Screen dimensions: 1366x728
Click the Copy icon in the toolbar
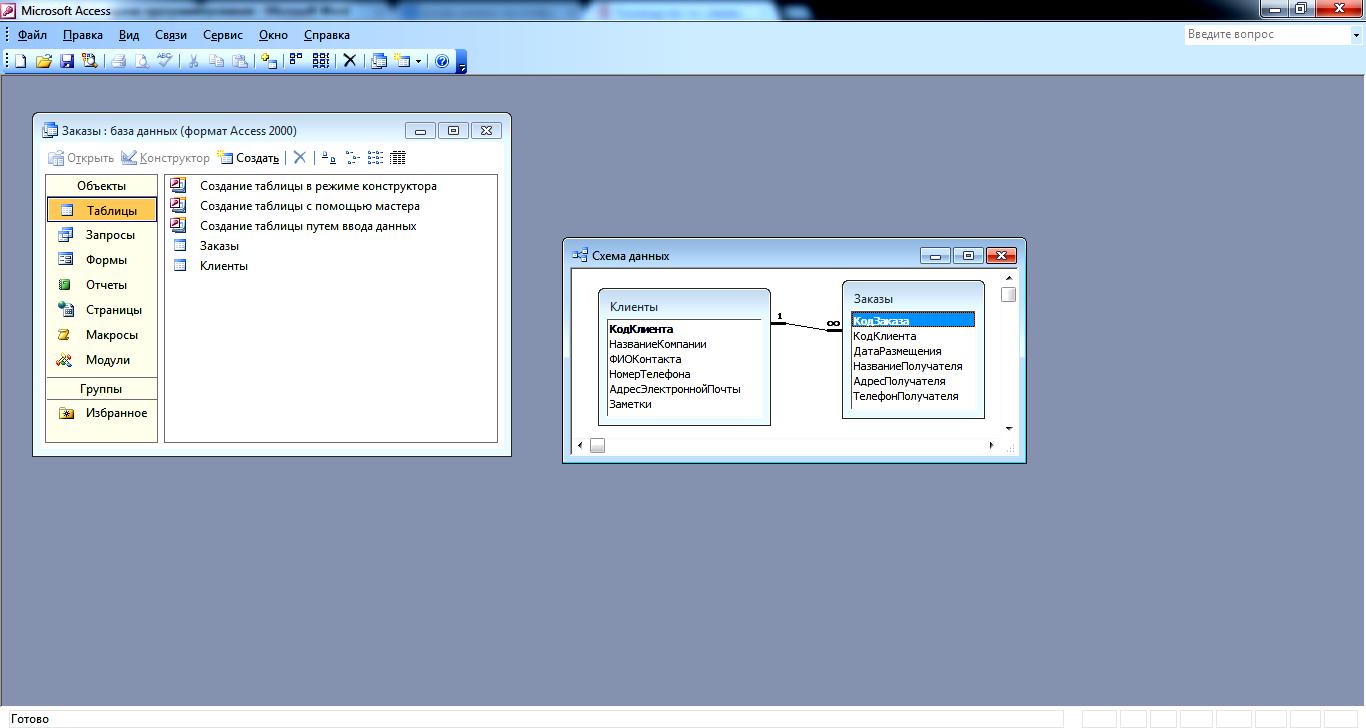tap(216, 61)
